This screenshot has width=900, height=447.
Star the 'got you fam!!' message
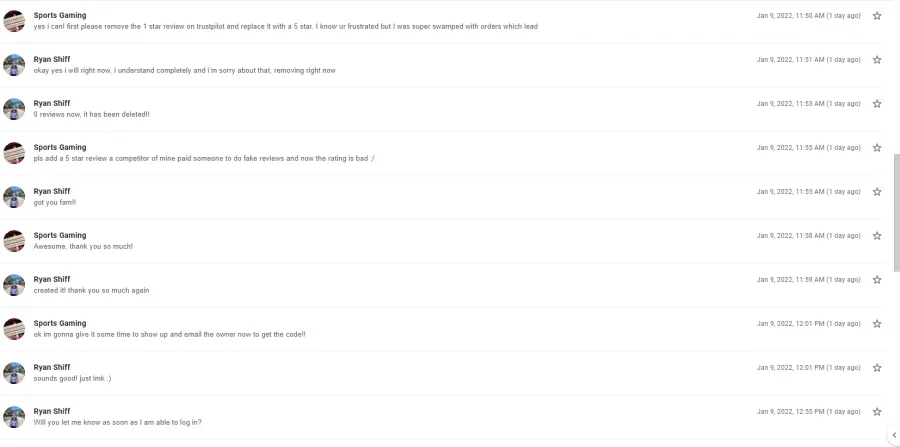[876, 192]
